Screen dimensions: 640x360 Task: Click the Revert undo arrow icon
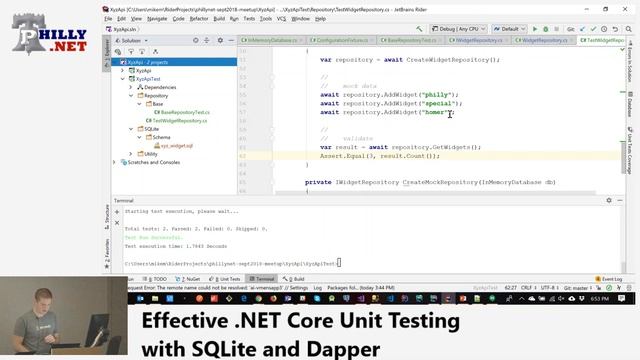point(615,29)
